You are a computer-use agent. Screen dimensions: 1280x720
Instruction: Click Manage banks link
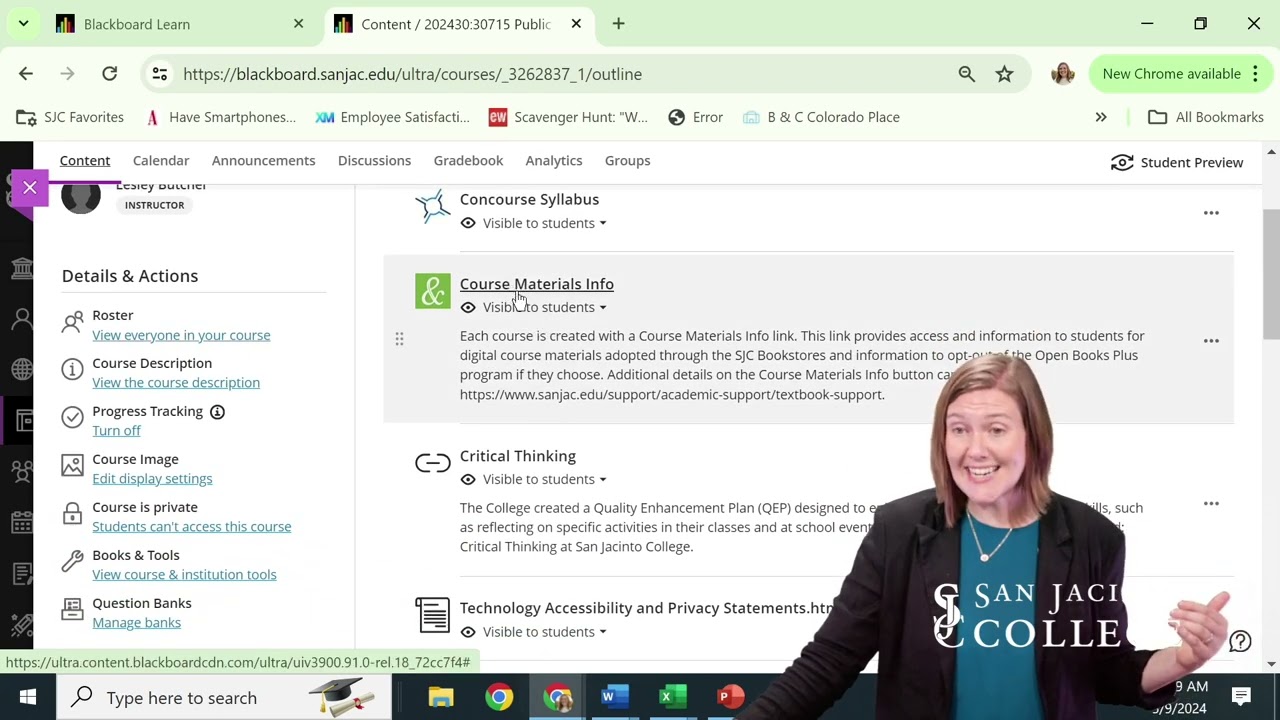[x=136, y=622]
